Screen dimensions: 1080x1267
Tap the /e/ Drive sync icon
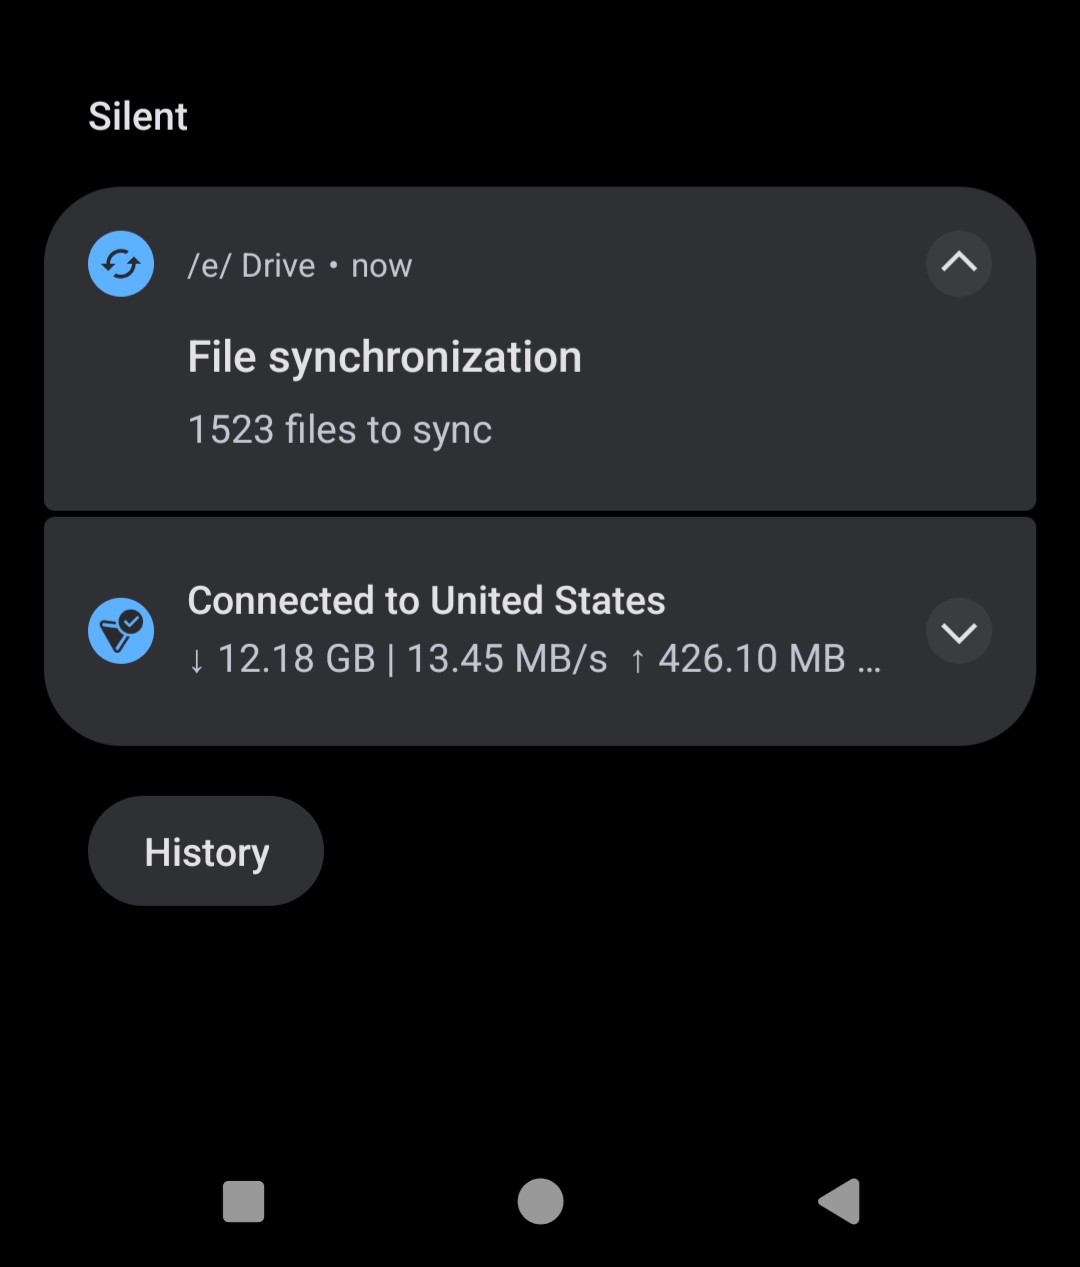[121, 264]
